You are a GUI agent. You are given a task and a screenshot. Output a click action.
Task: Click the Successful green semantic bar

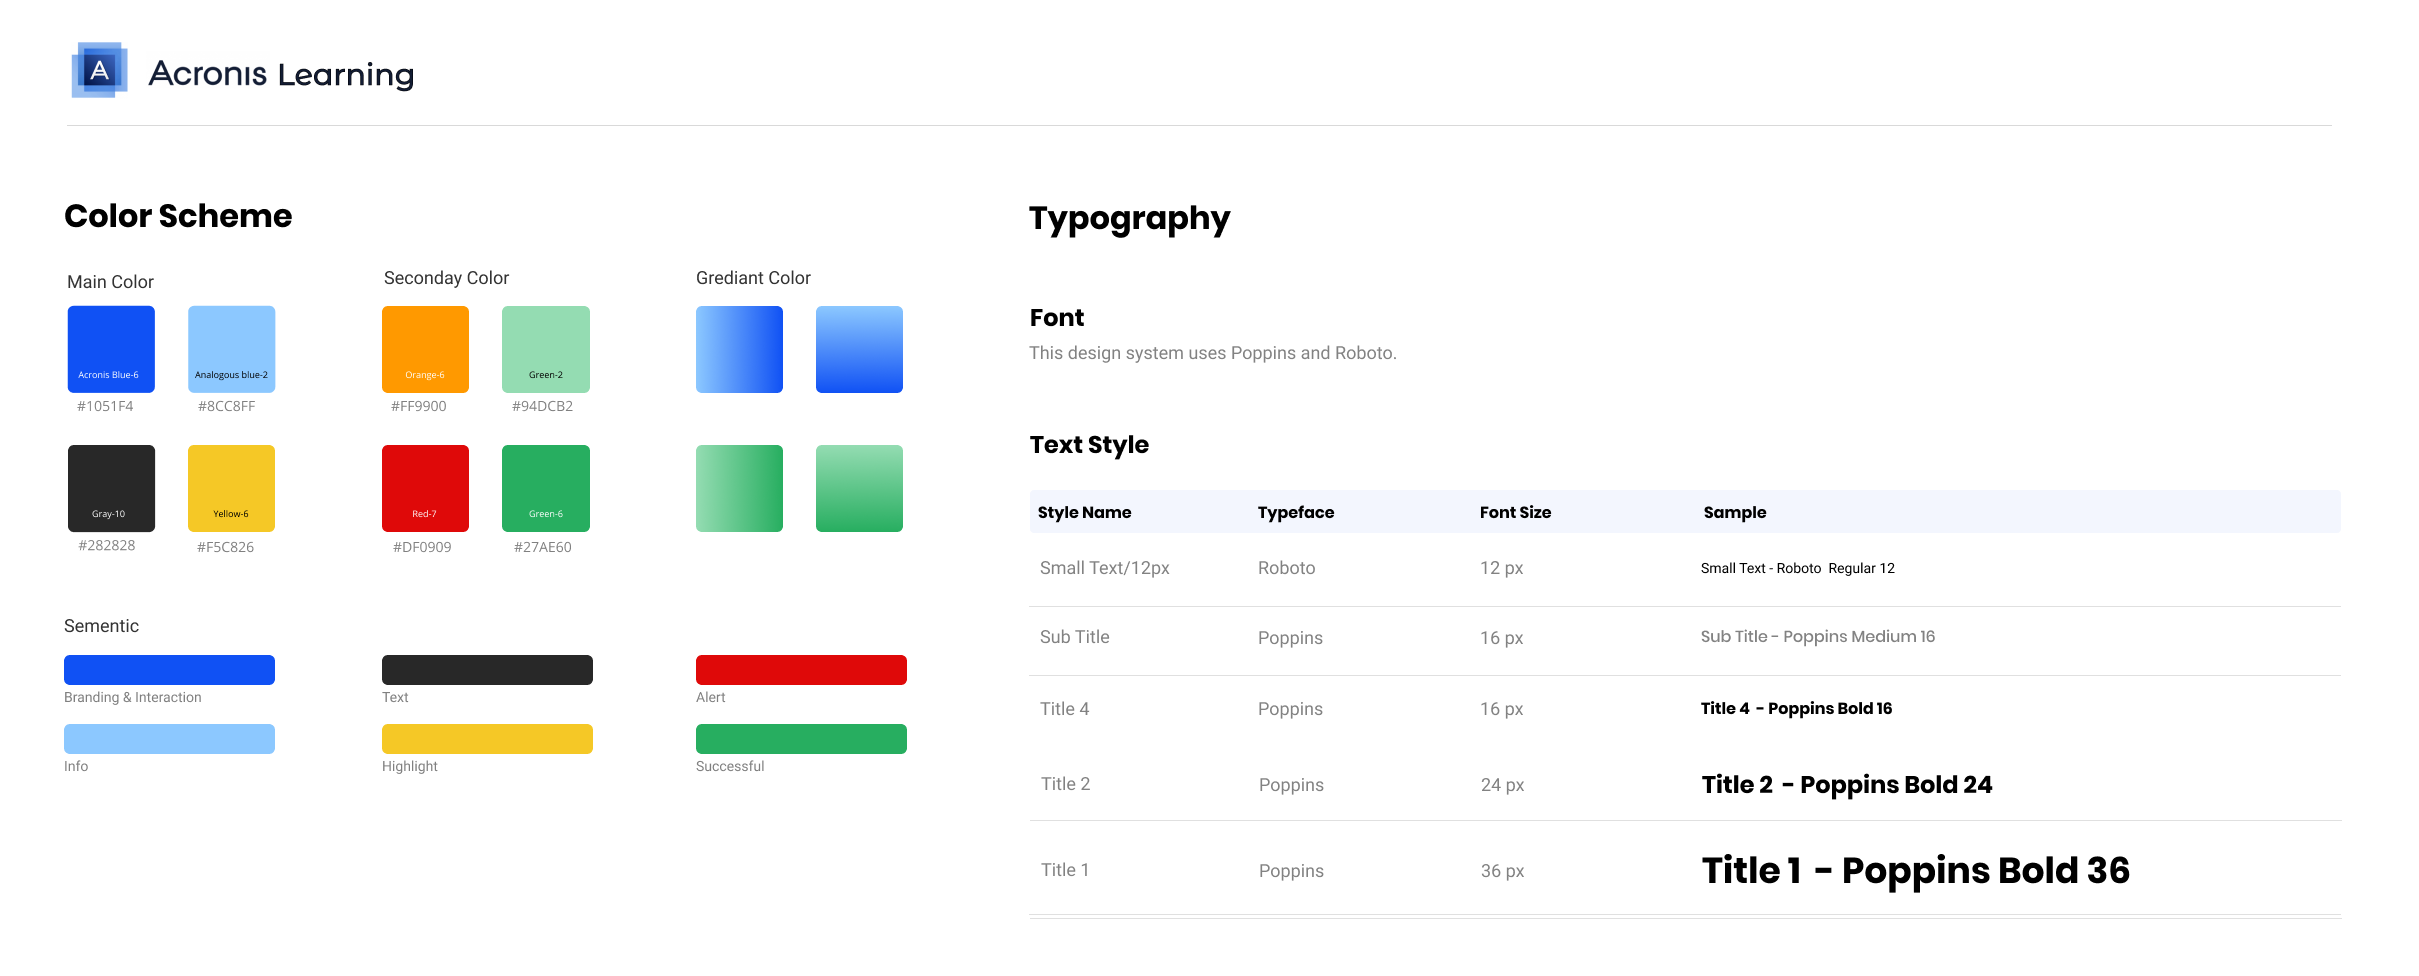point(801,738)
